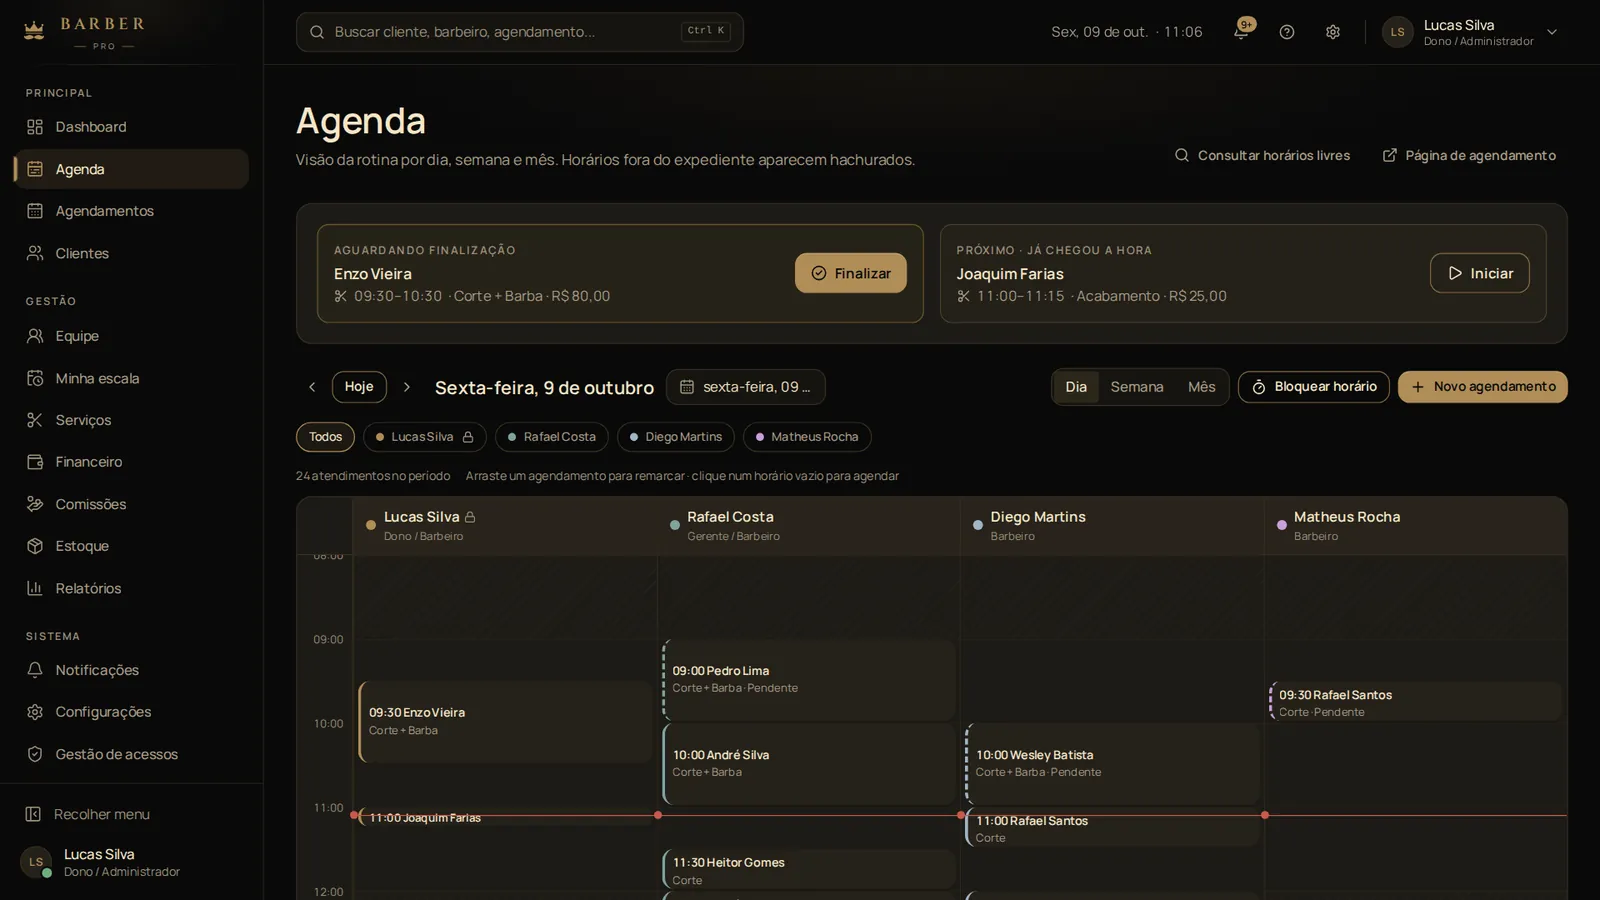Filter agenda by Lucas Silva chip
The height and width of the screenshot is (900, 1600).
pos(425,437)
